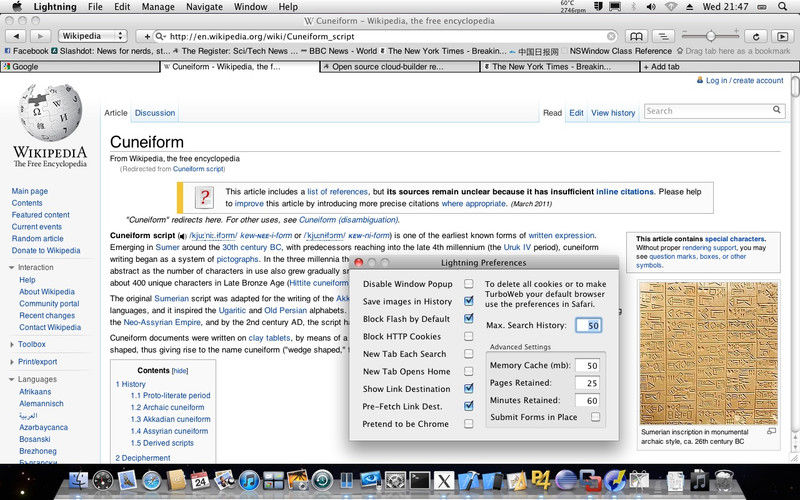Jump to 1.2 Archaic cuneiform section

[x=167, y=407]
